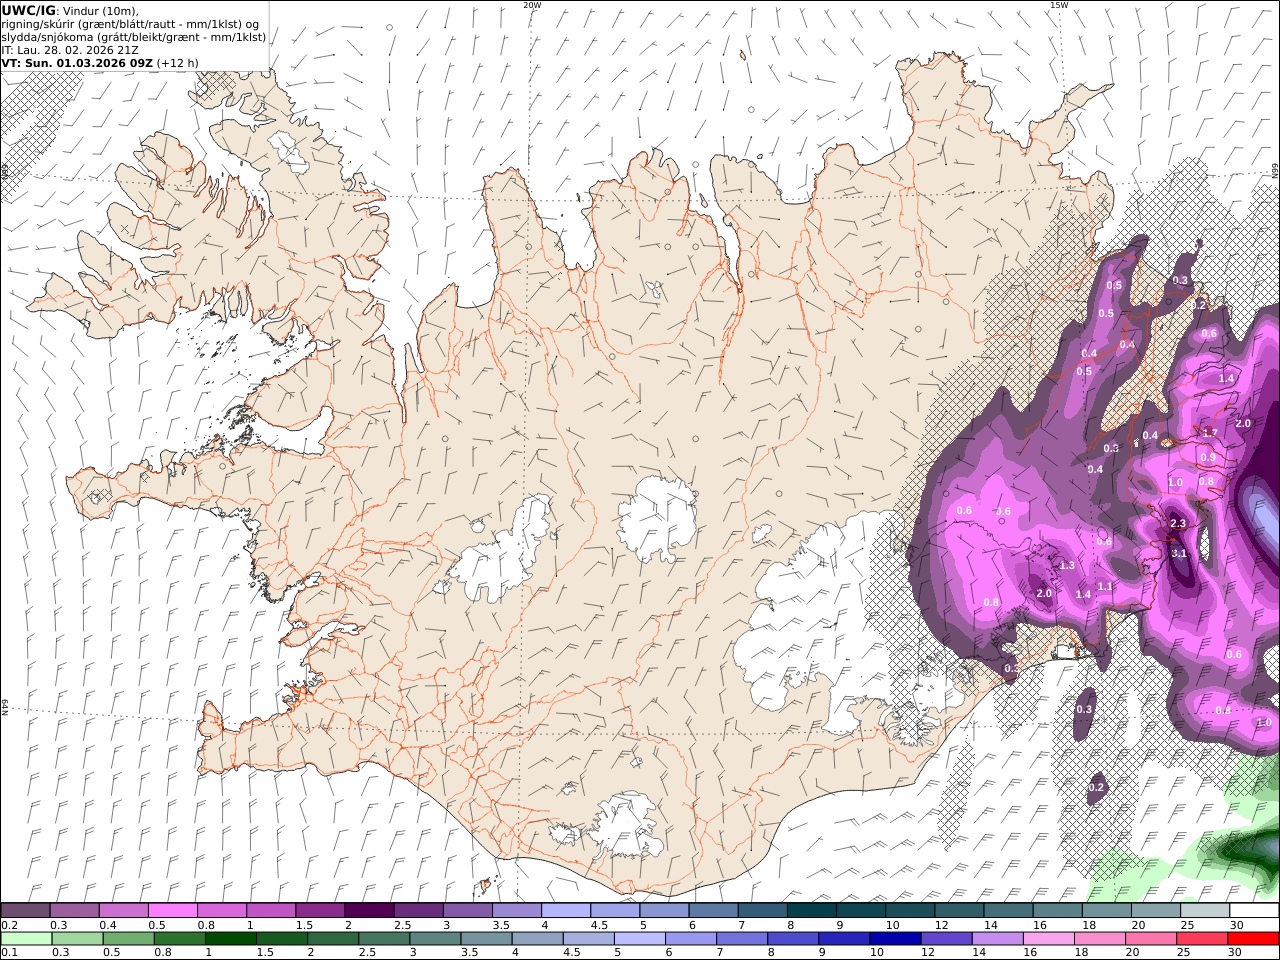Click the '(+12 h)' forecast offset text
This screenshot has width=1280, height=960.
(178, 62)
